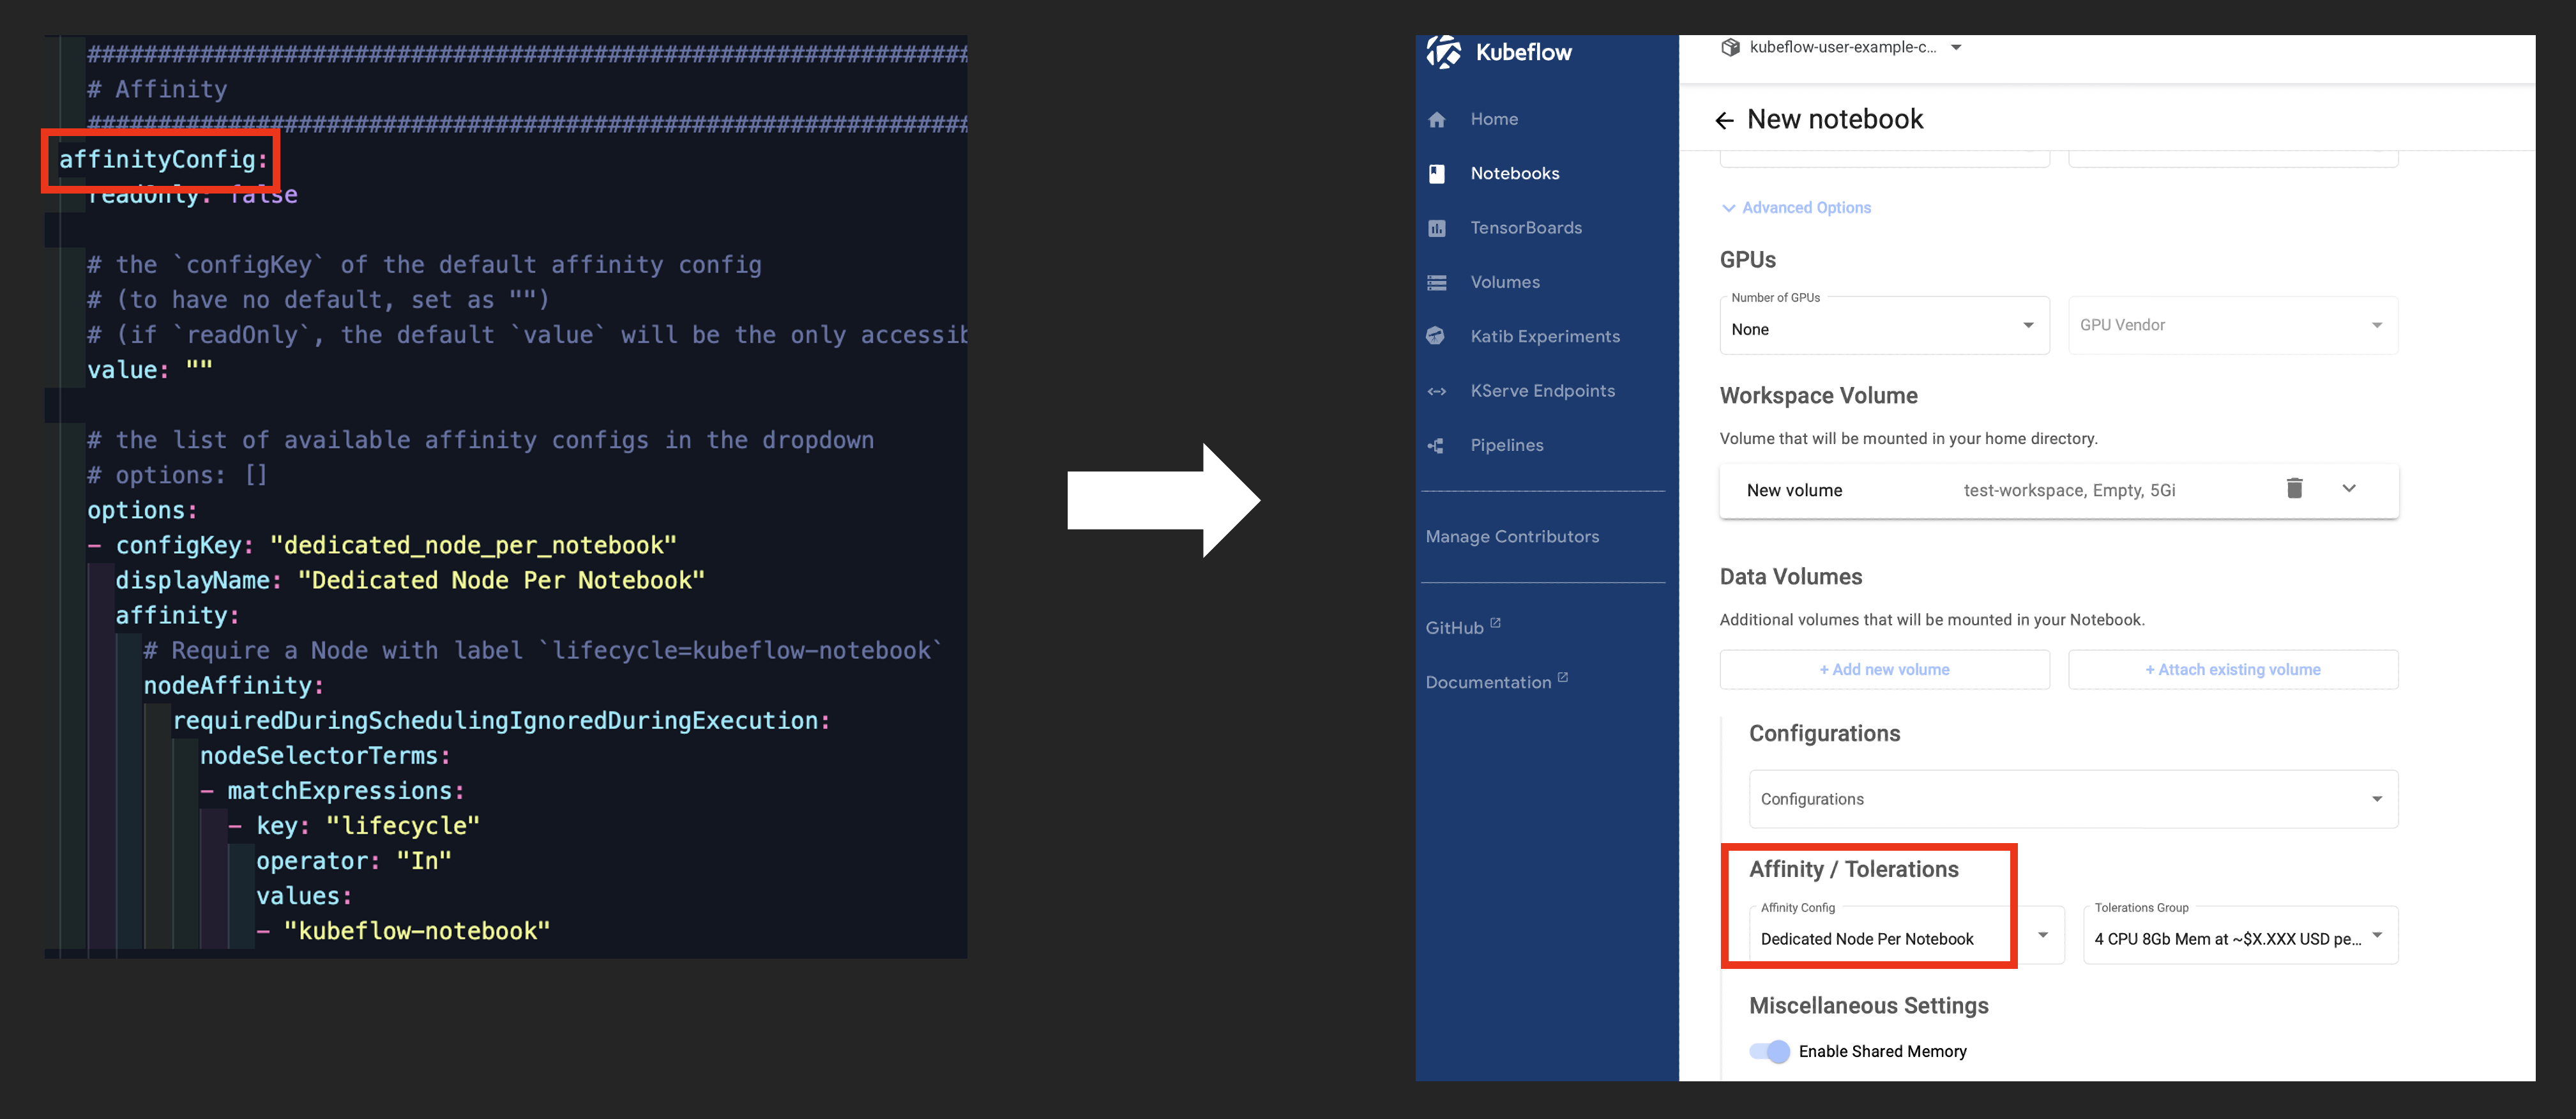Screen dimensions: 2576x1119
Task: Click the Katib Experiments icon
Action: pyautogui.click(x=1436, y=337)
